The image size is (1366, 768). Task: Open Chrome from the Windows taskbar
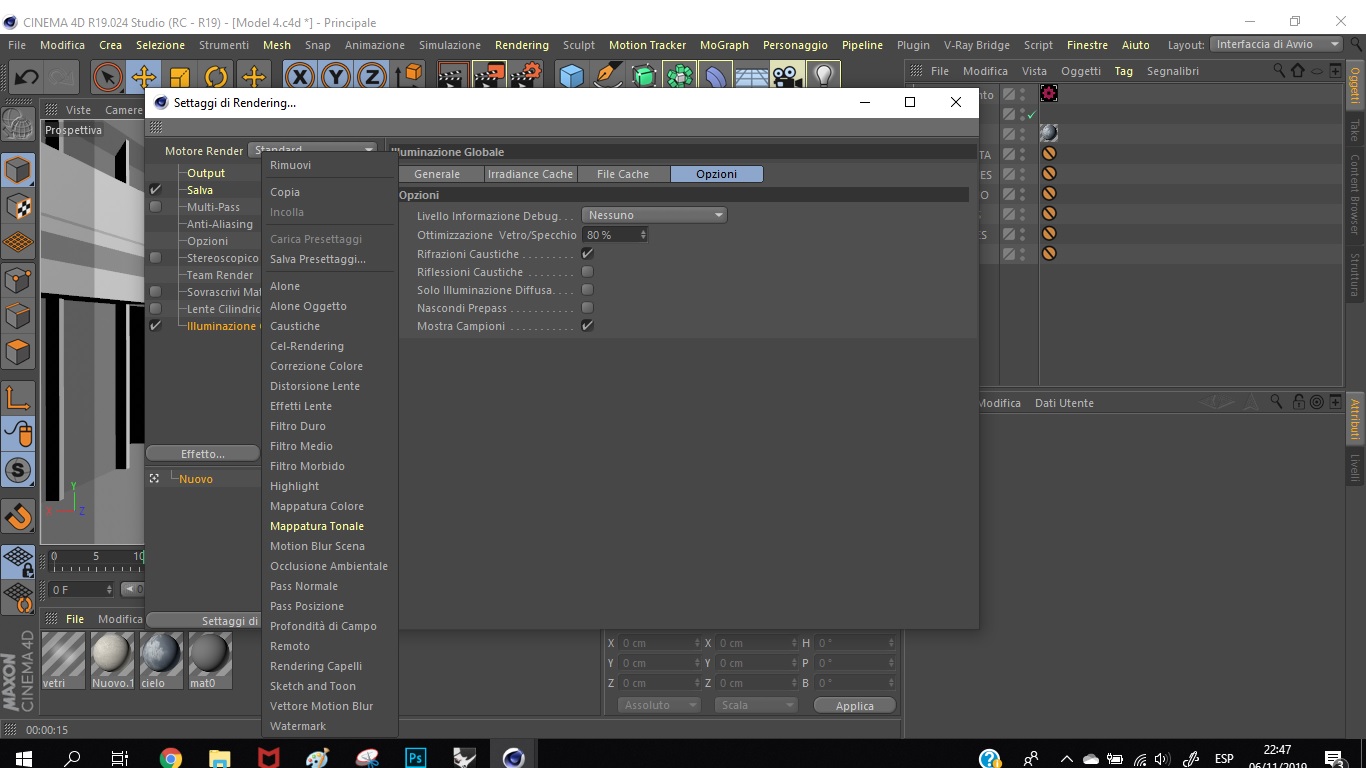coord(170,758)
